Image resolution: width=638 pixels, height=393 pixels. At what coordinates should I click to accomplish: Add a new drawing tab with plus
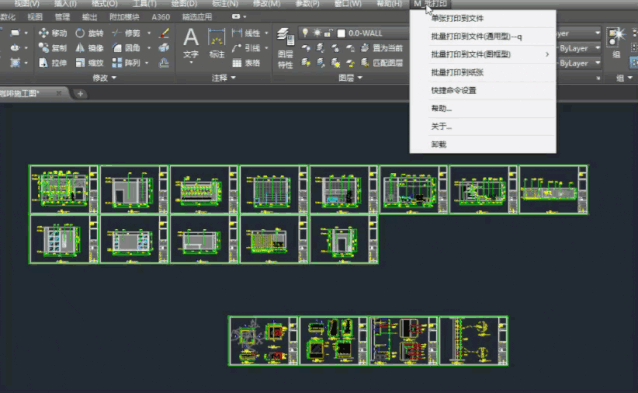coord(80,94)
